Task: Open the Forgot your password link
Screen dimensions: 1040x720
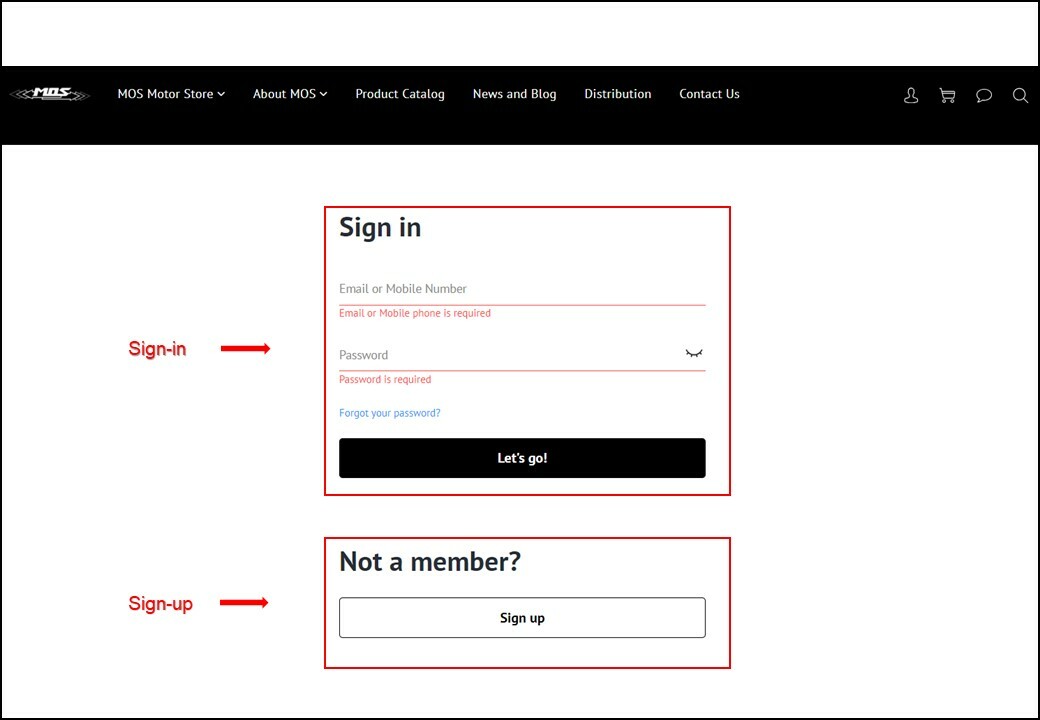Action: pos(389,412)
